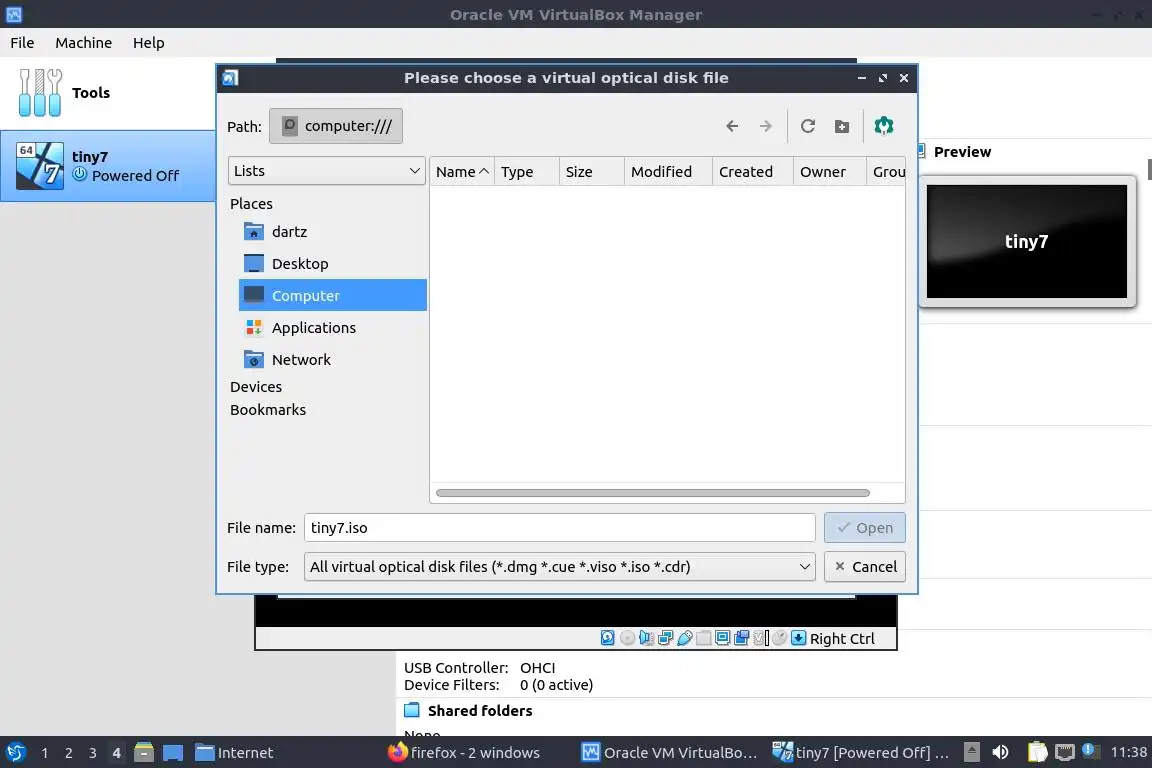Click the taskbar clock showing 11:38
1152x768 pixels.
(1128, 752)
